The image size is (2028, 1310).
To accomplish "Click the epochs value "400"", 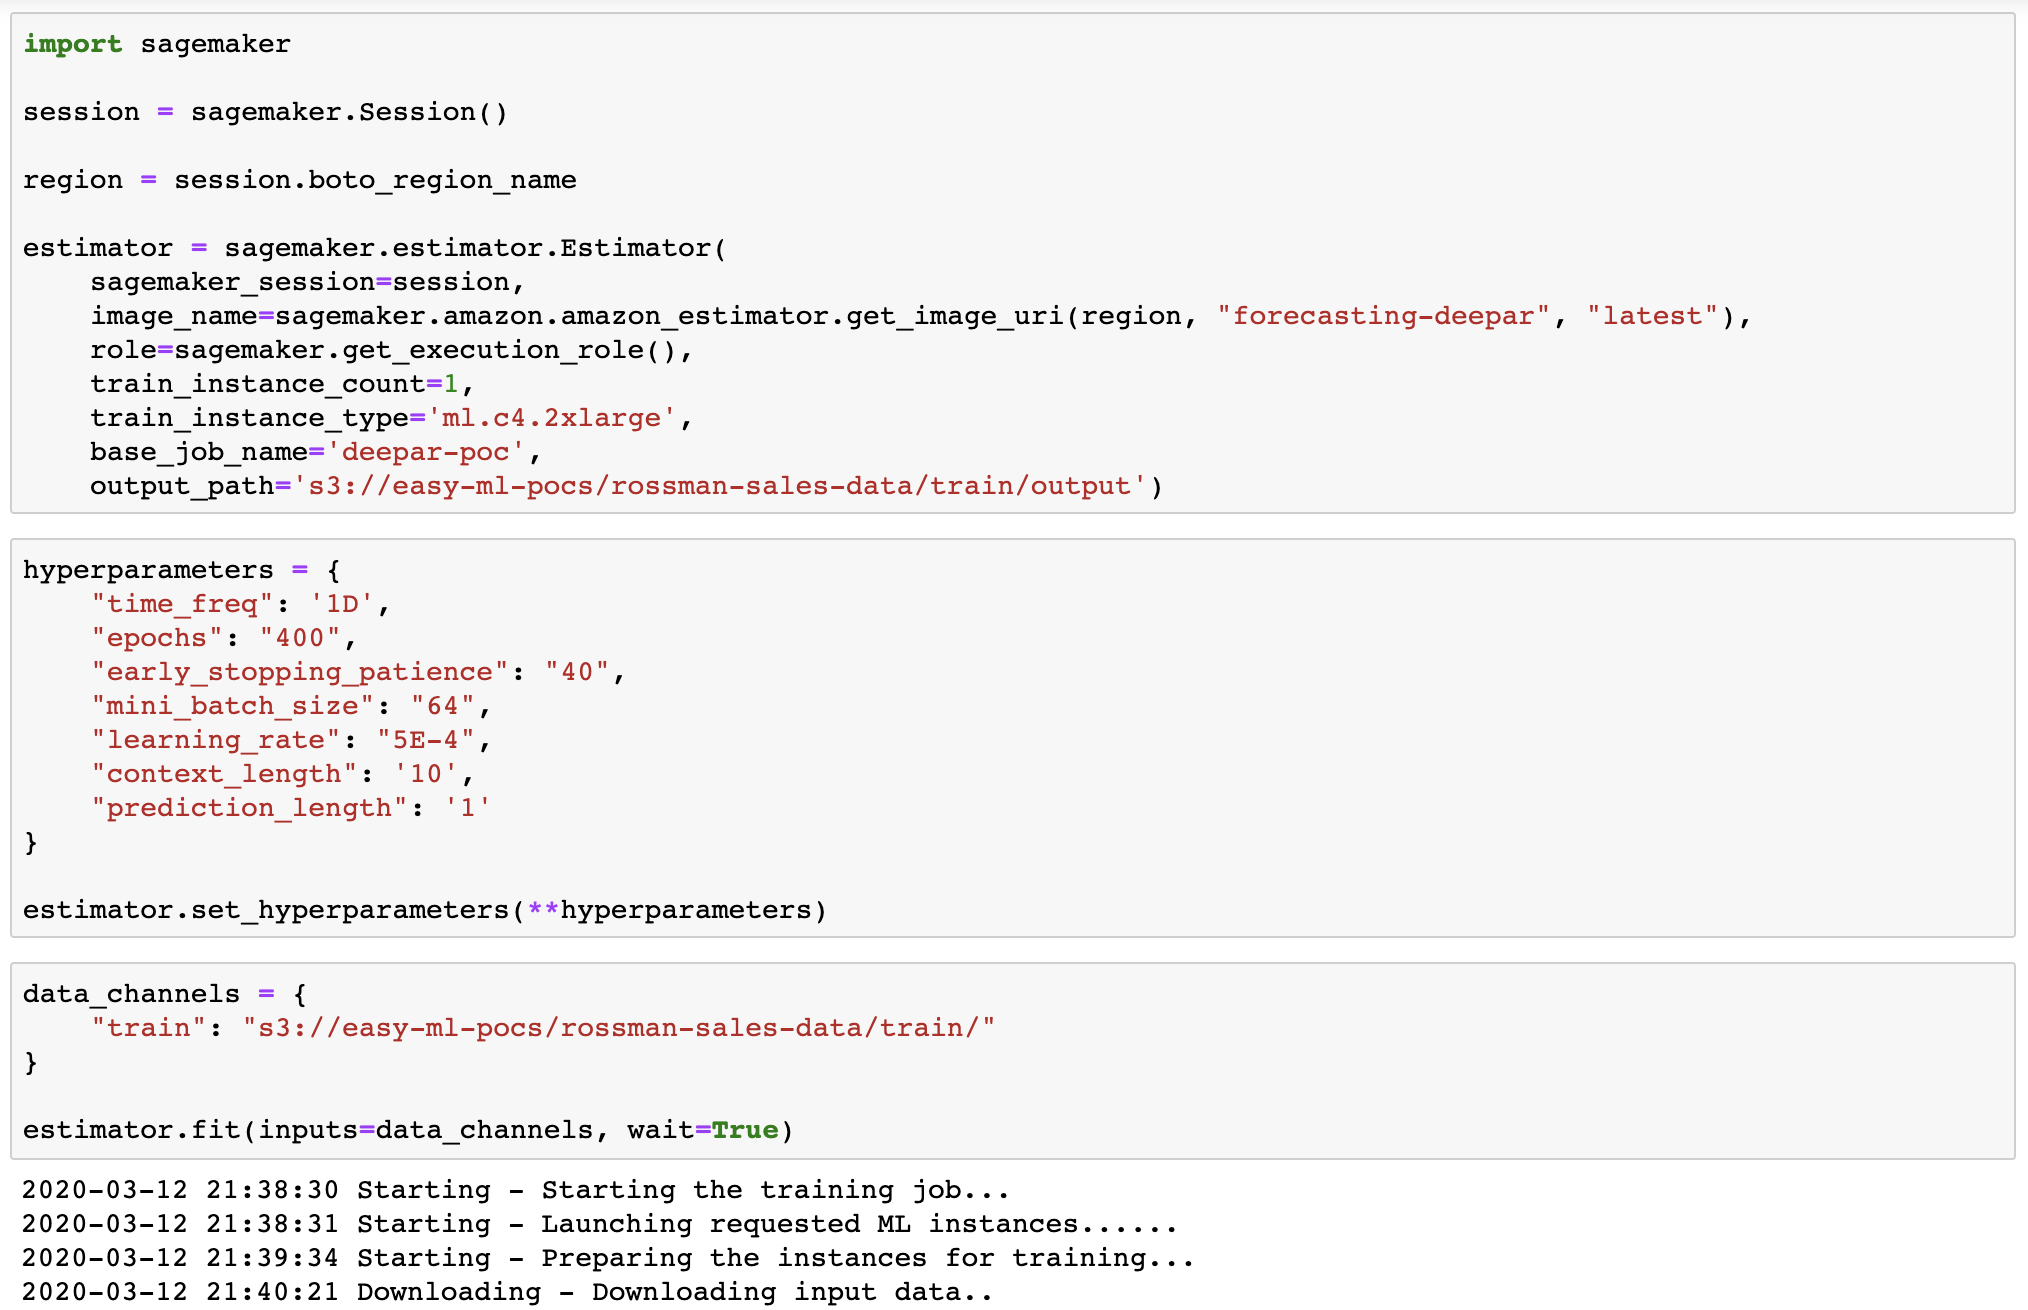I will 300,638.
